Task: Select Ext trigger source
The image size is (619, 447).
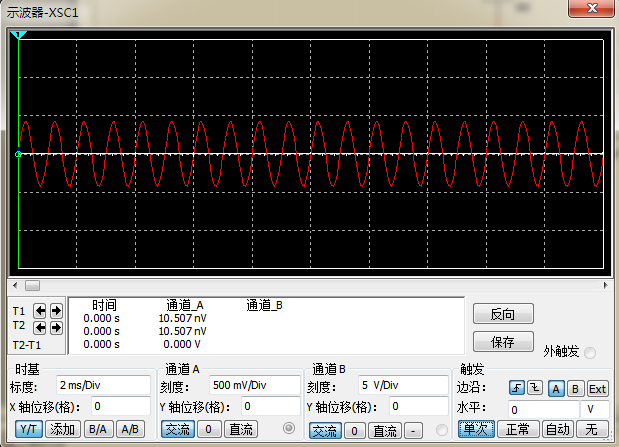Action: point(597,389)
